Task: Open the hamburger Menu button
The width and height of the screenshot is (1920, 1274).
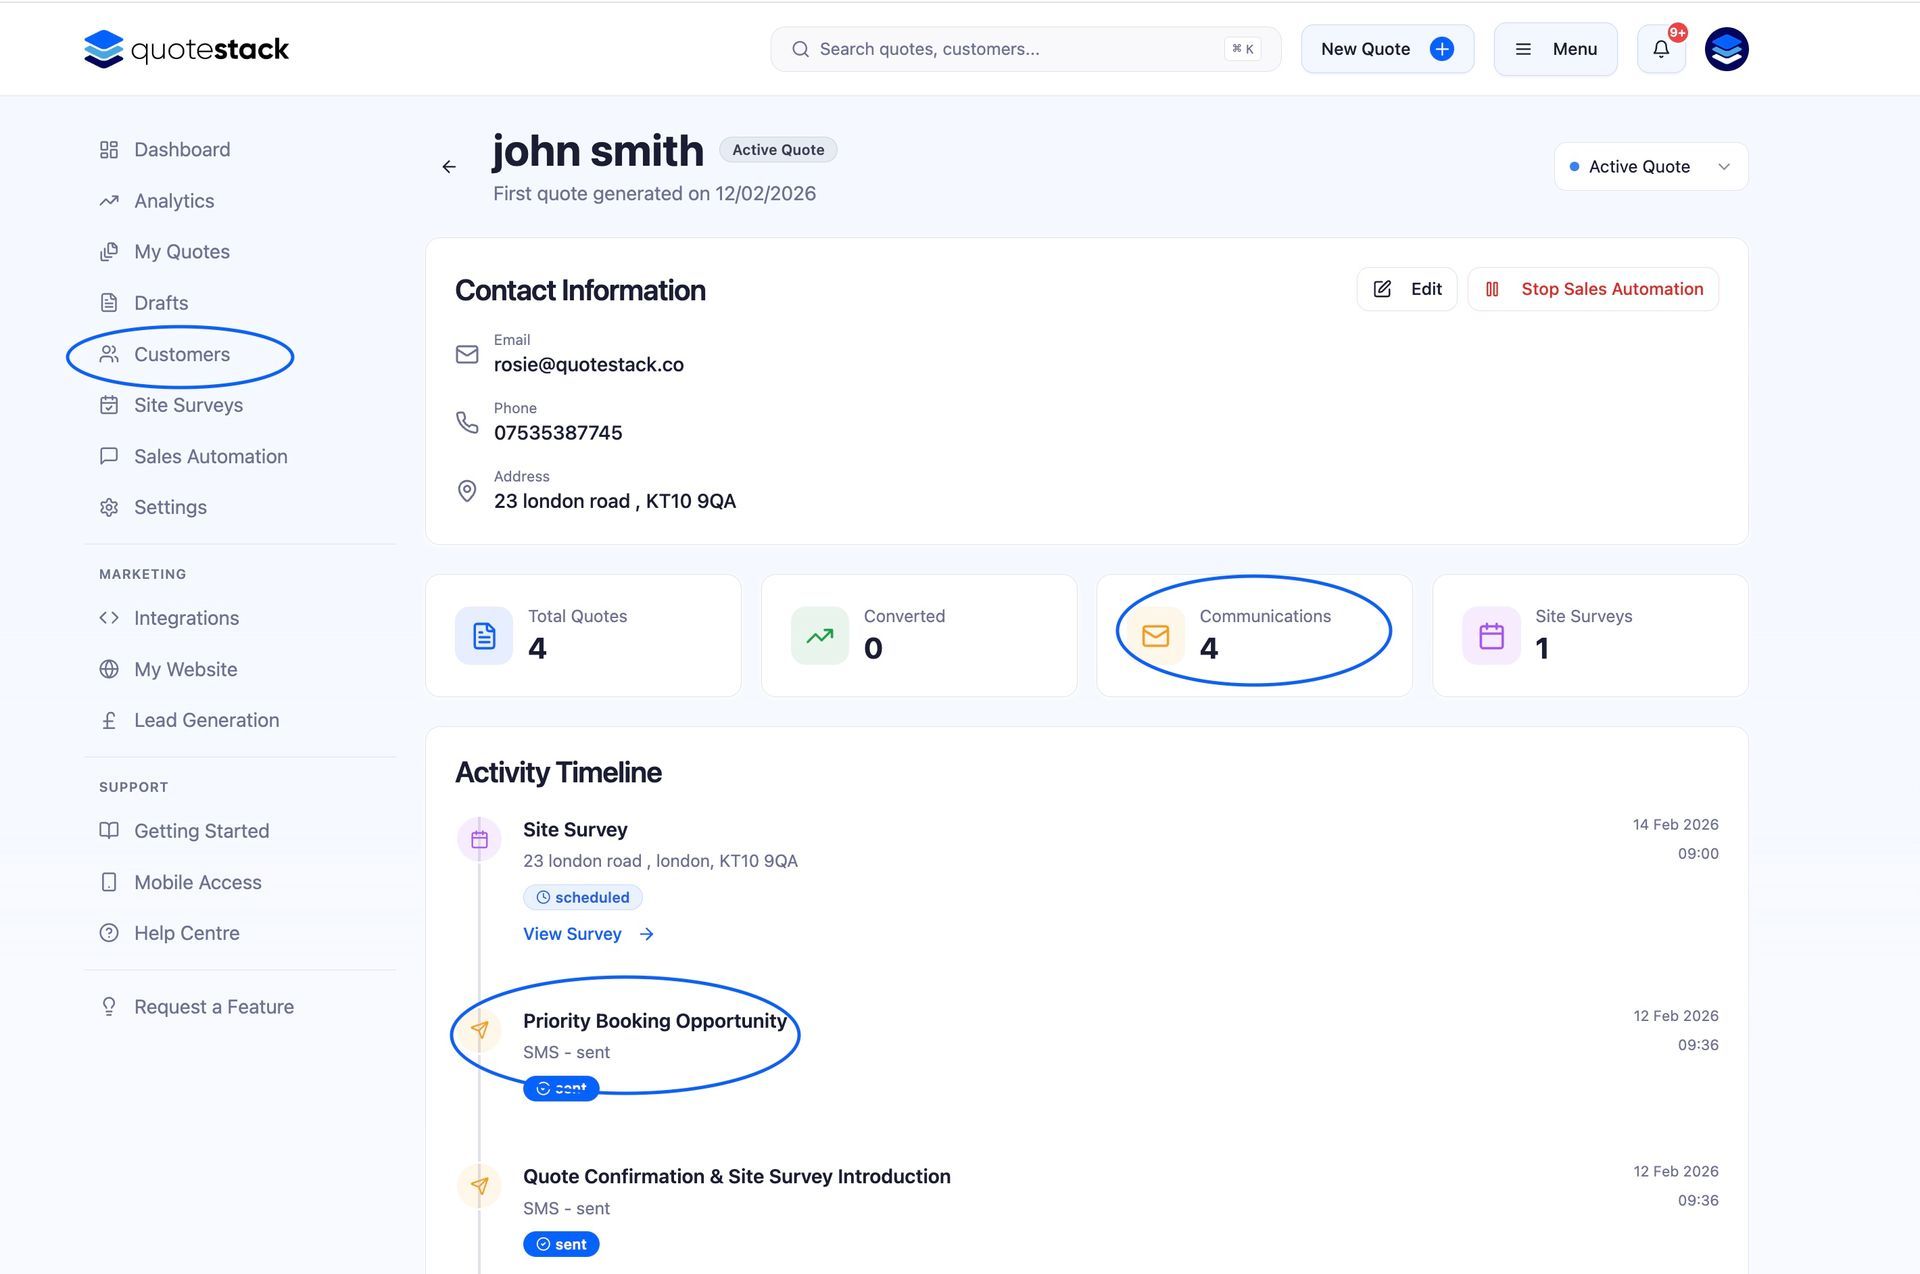Action: [1555, 49]
